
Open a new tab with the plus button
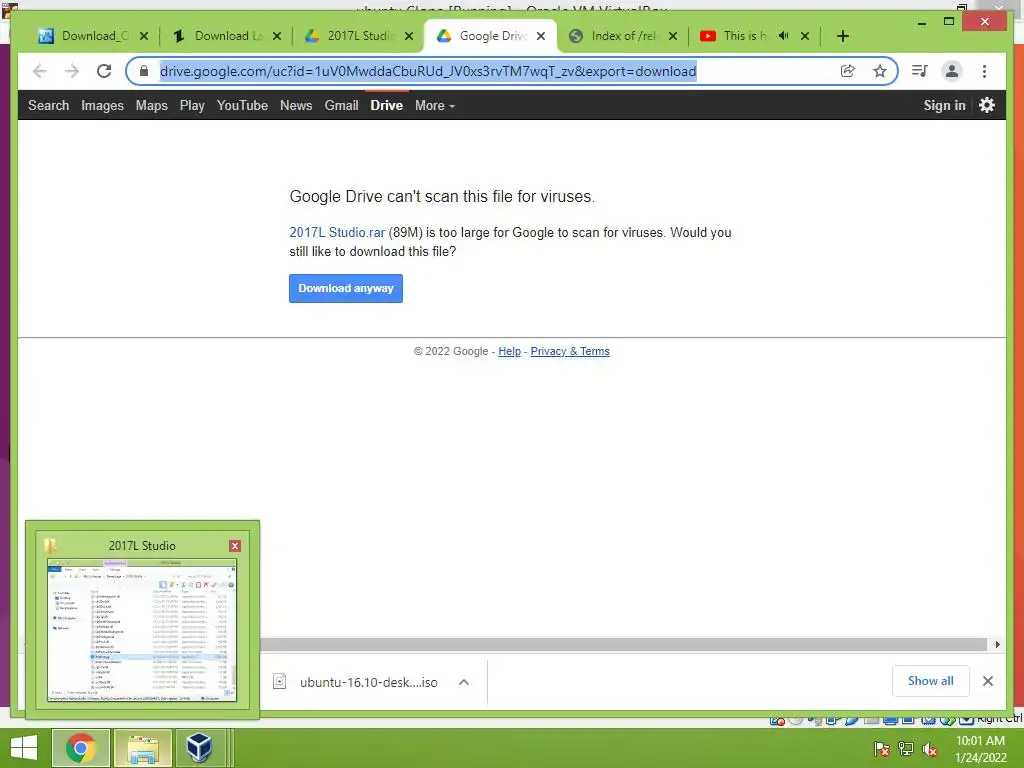tap(842, 36)
